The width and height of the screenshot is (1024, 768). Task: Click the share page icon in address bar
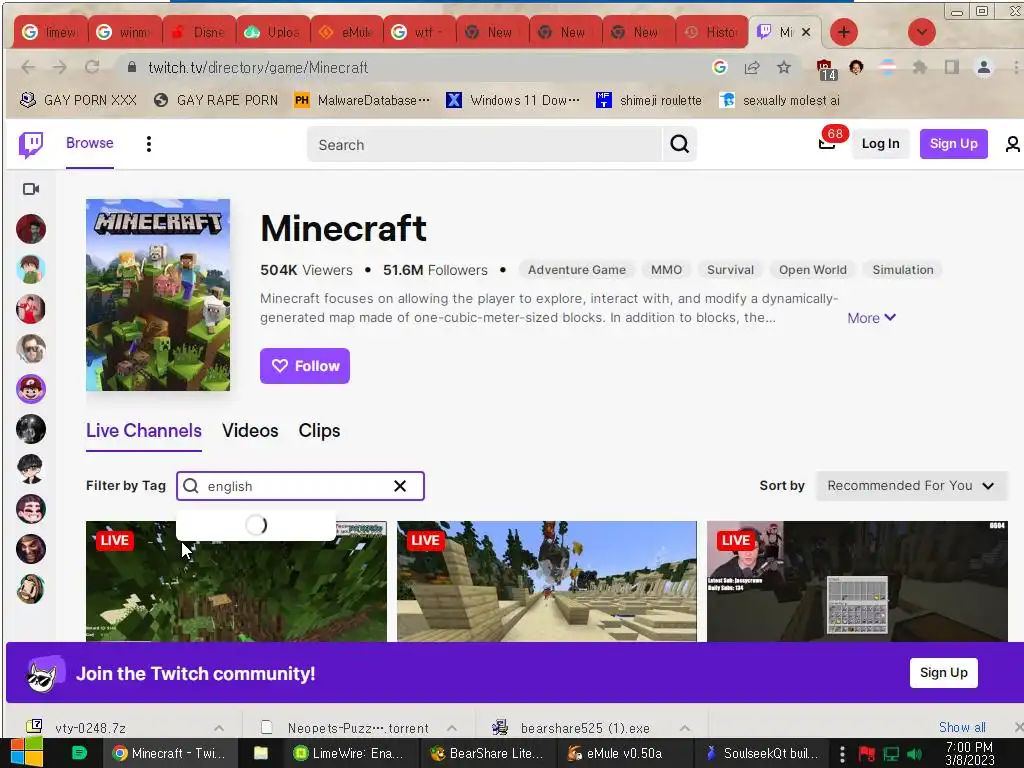click(x=752, y=67)
